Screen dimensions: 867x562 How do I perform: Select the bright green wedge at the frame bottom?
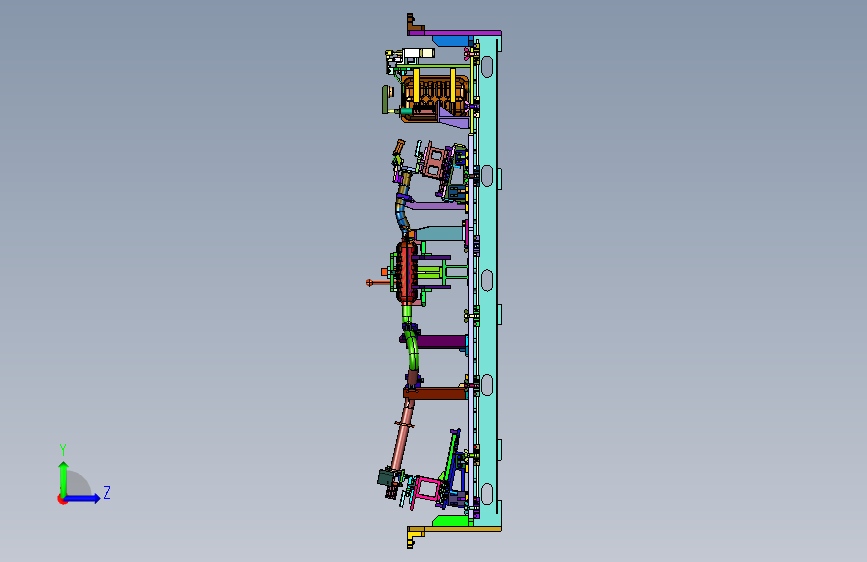point(450,521)
